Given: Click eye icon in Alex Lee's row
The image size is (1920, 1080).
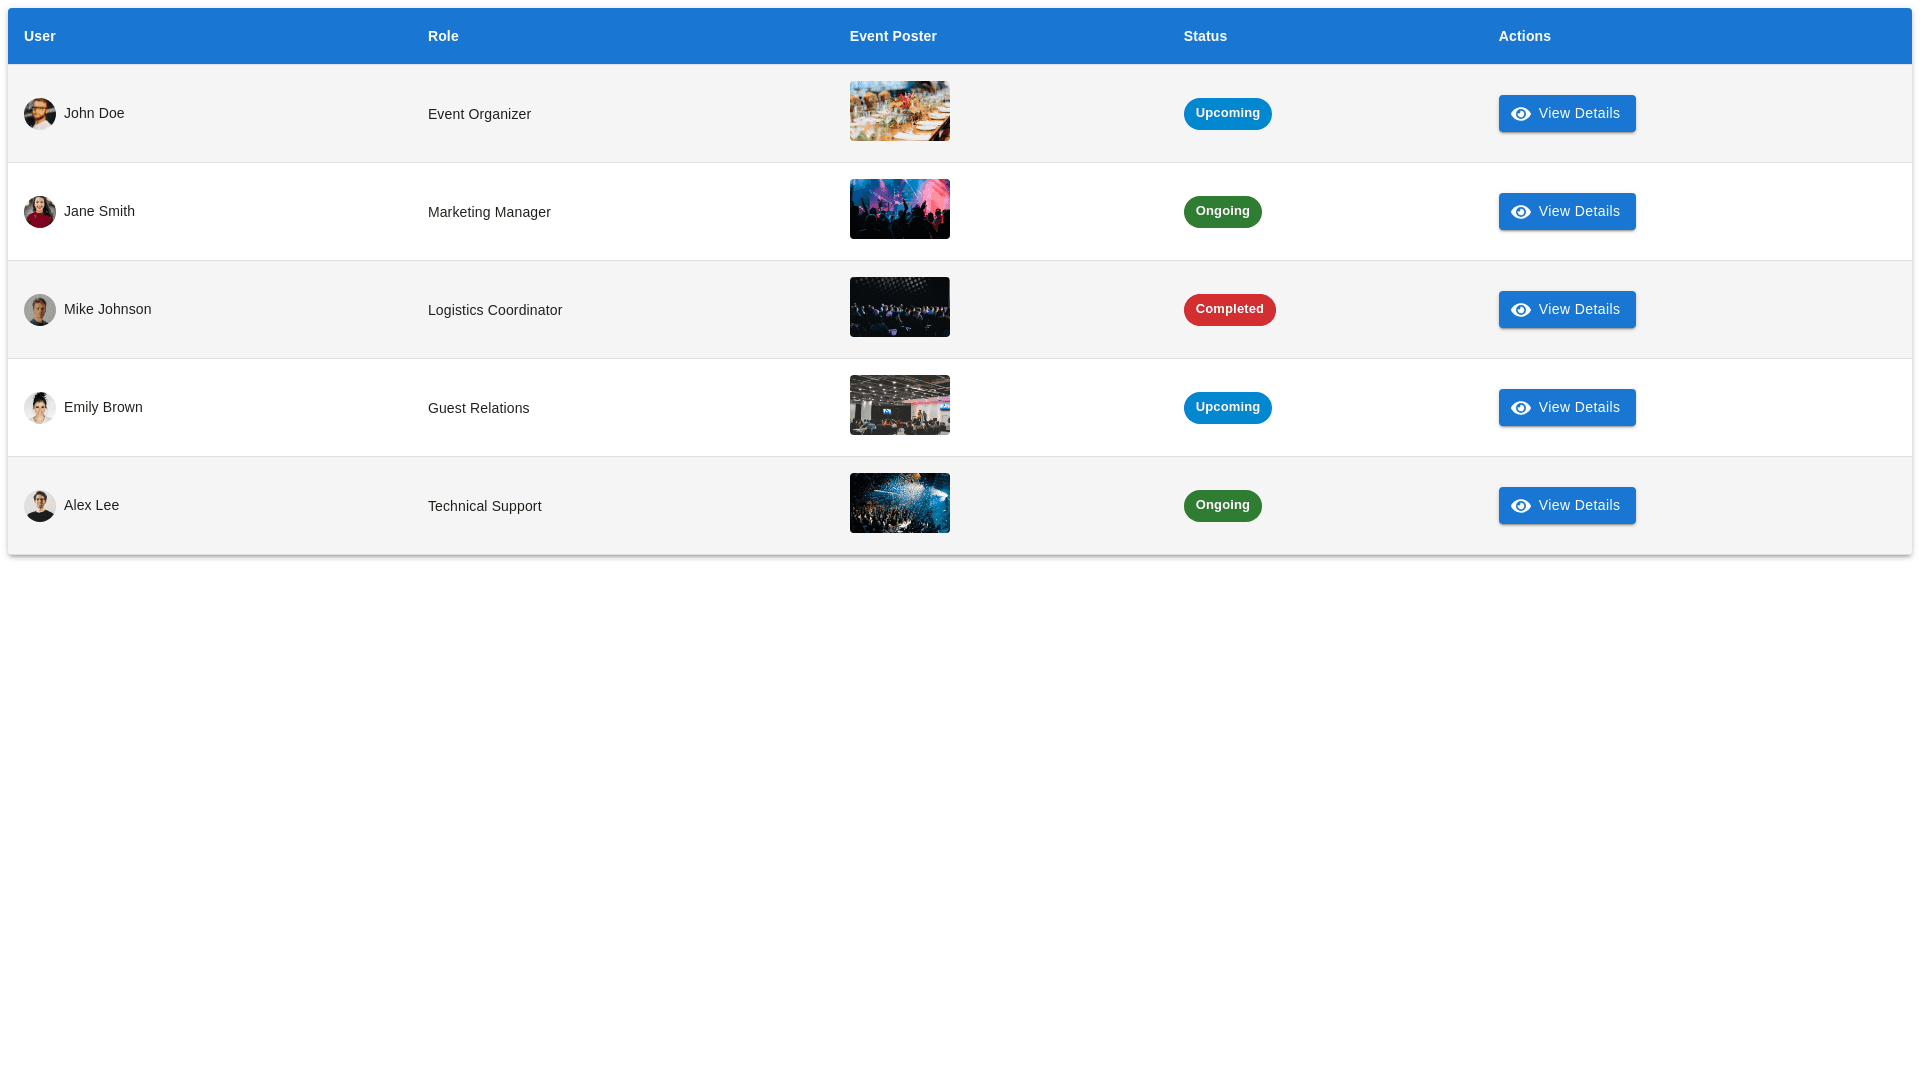Looking at the screenshot, I should (1520, 506).
